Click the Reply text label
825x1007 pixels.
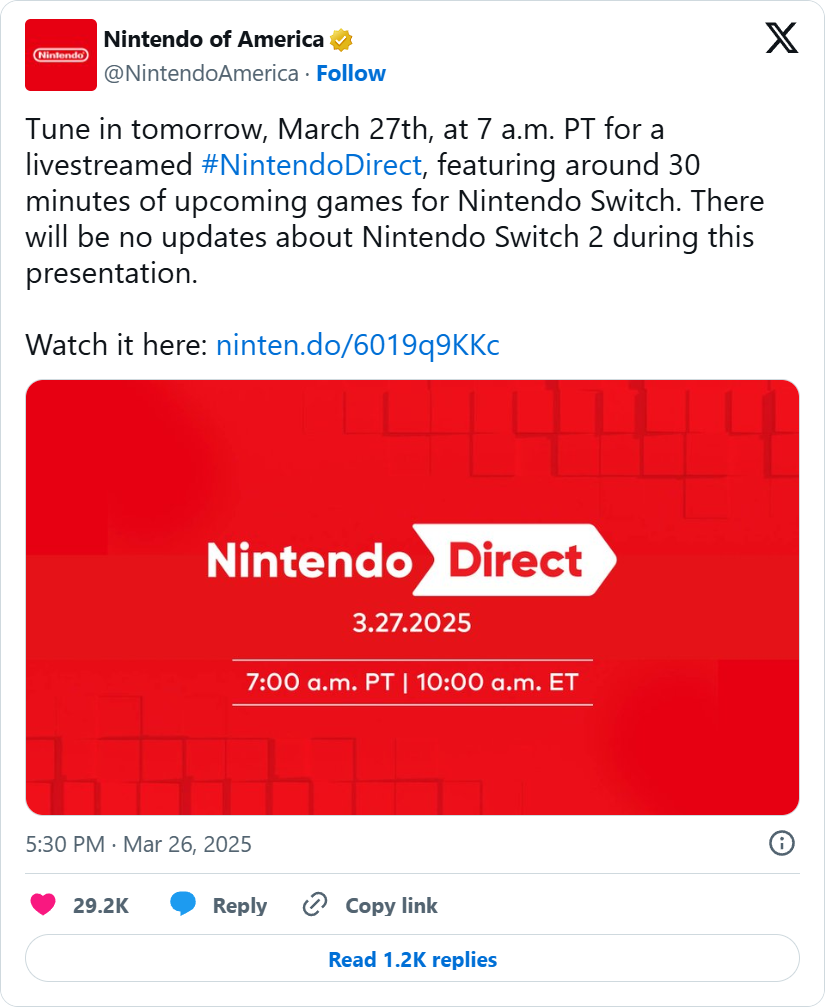tap(240, 905)
